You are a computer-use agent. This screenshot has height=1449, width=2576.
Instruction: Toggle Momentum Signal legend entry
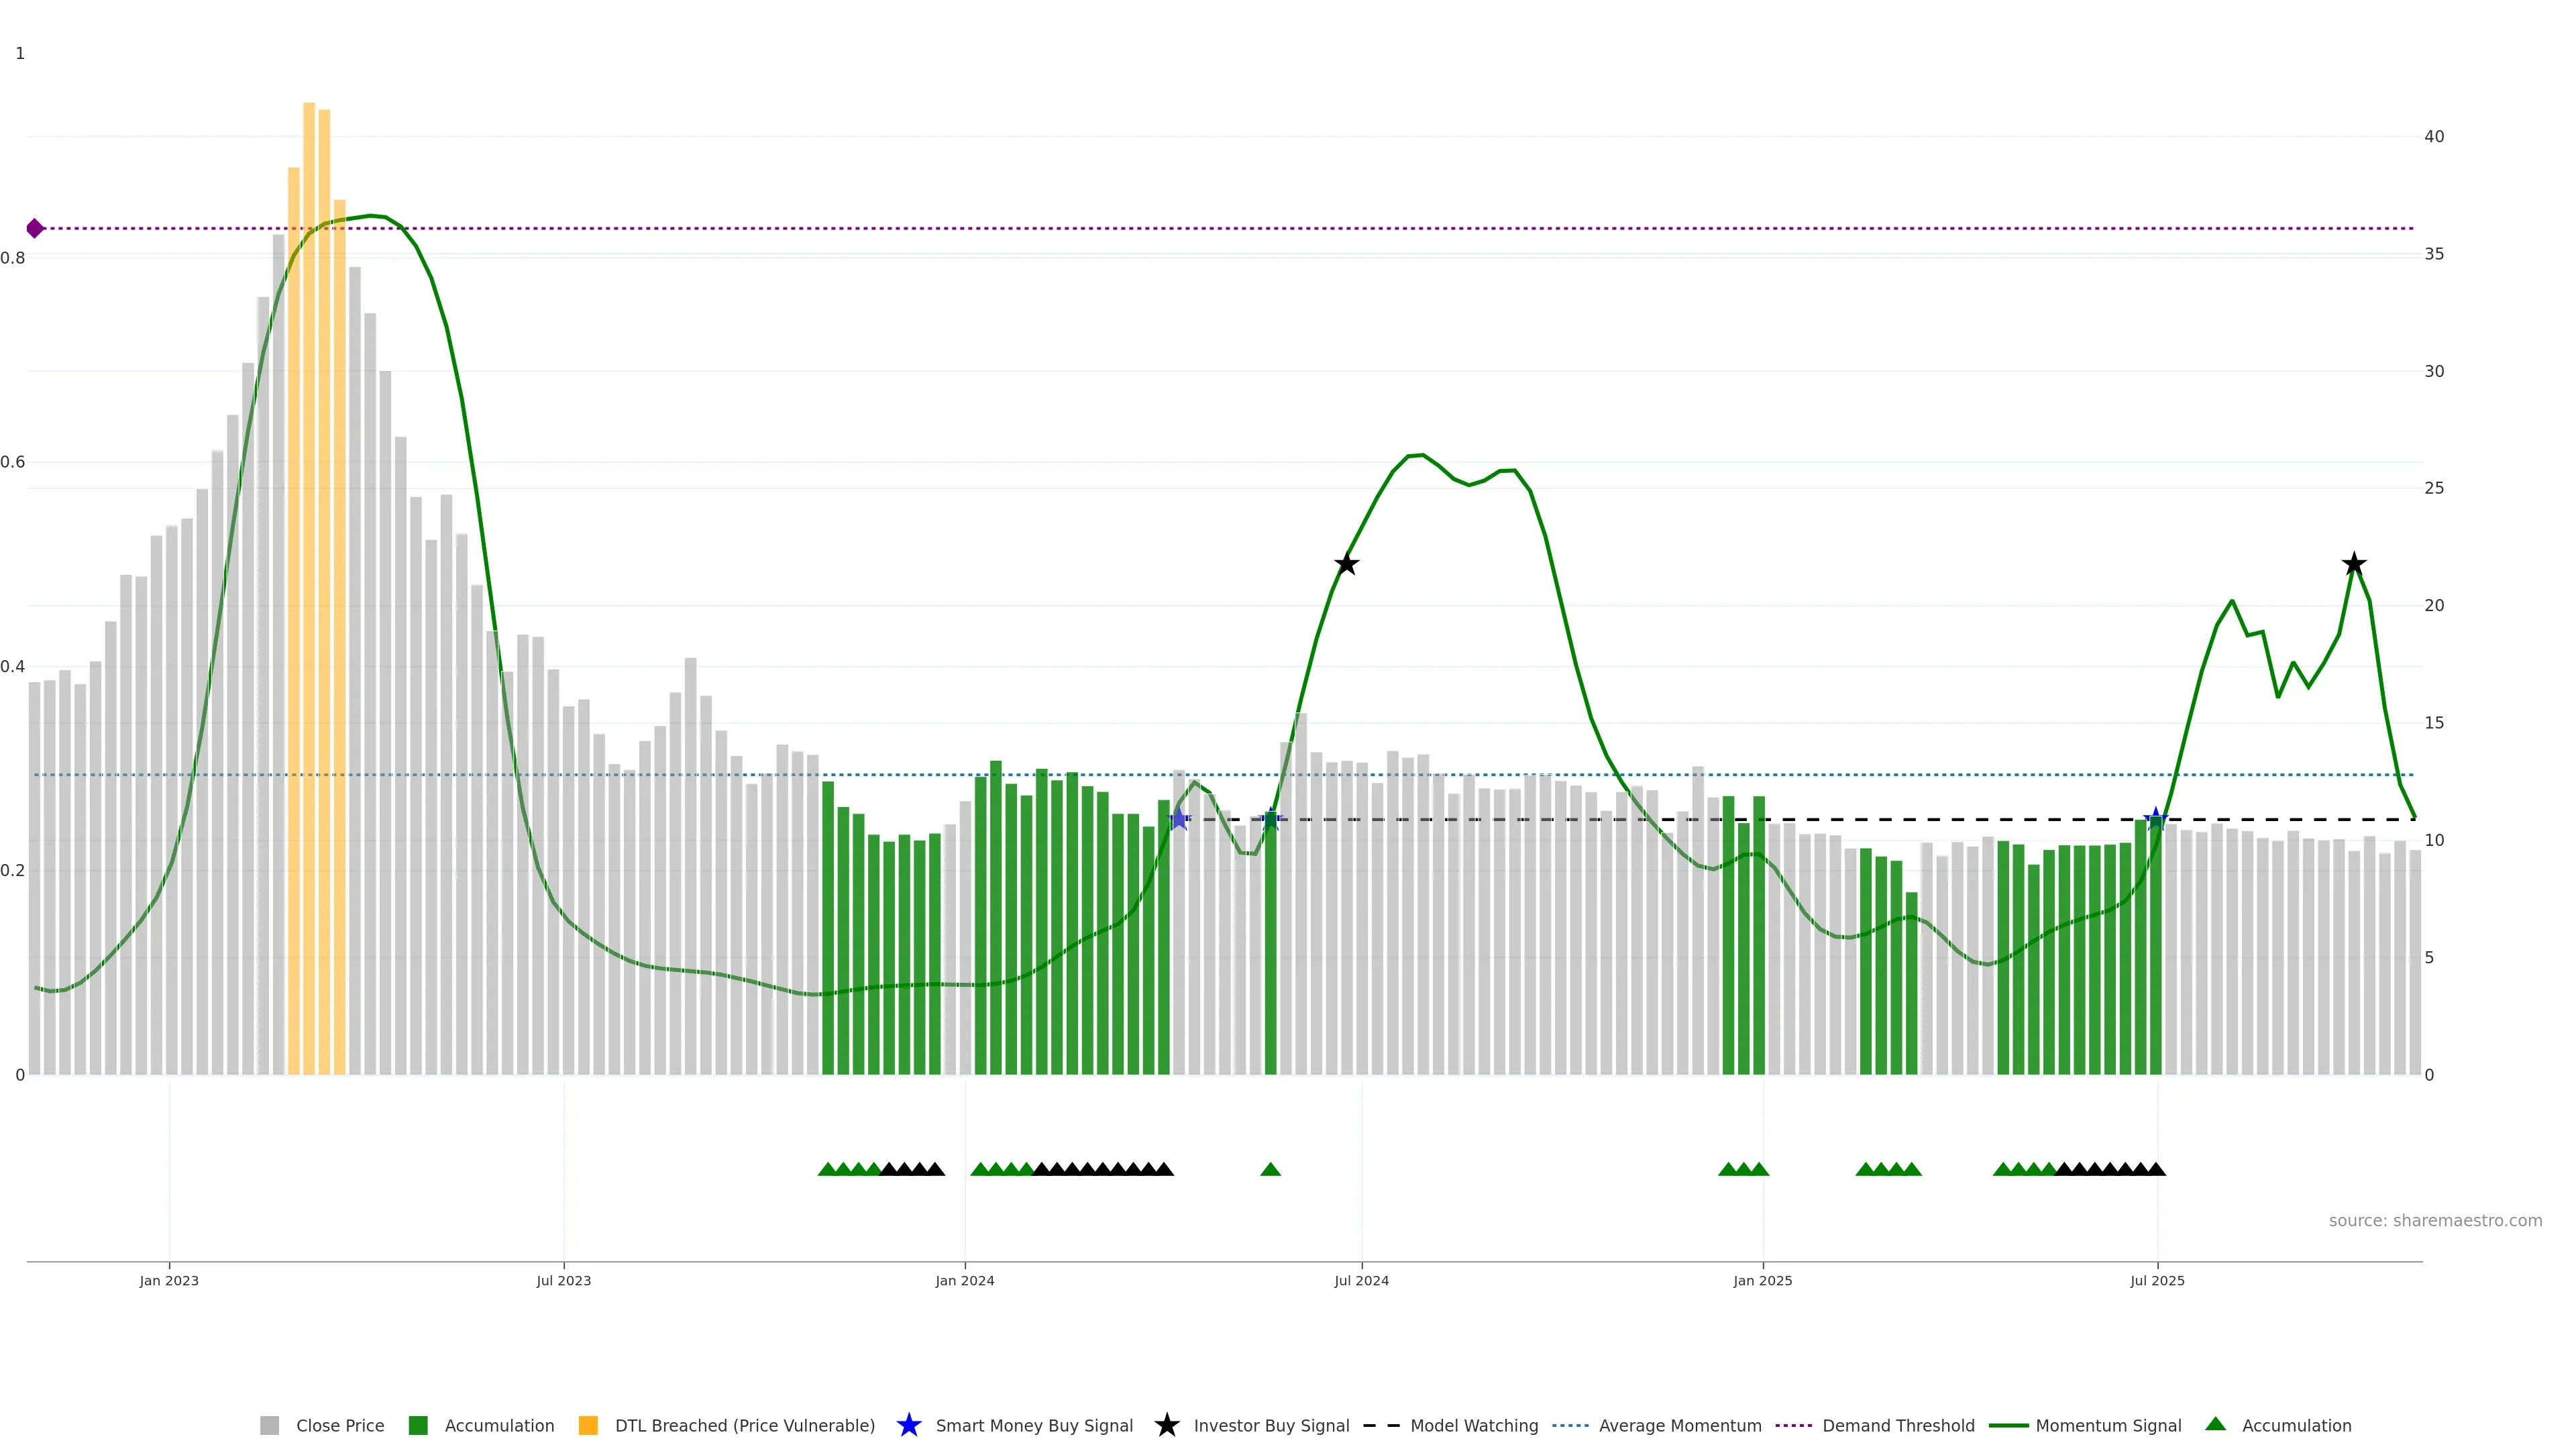(2108, 1425)
